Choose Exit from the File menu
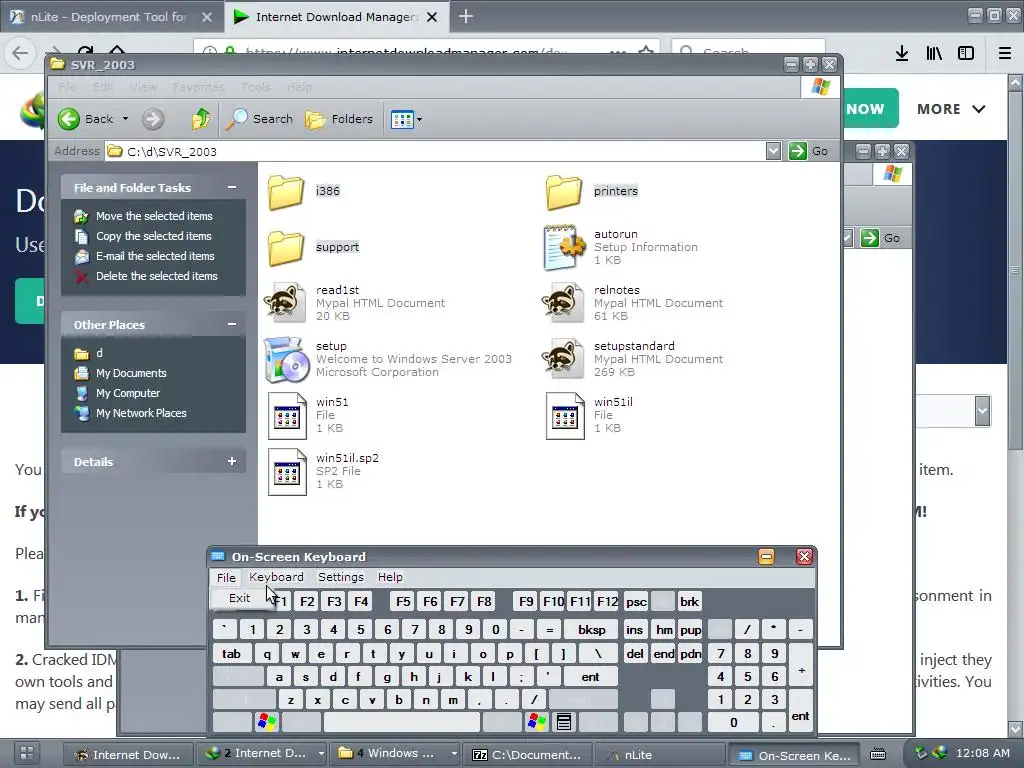This screenshot has height=768, width=1024. [240, 598]
